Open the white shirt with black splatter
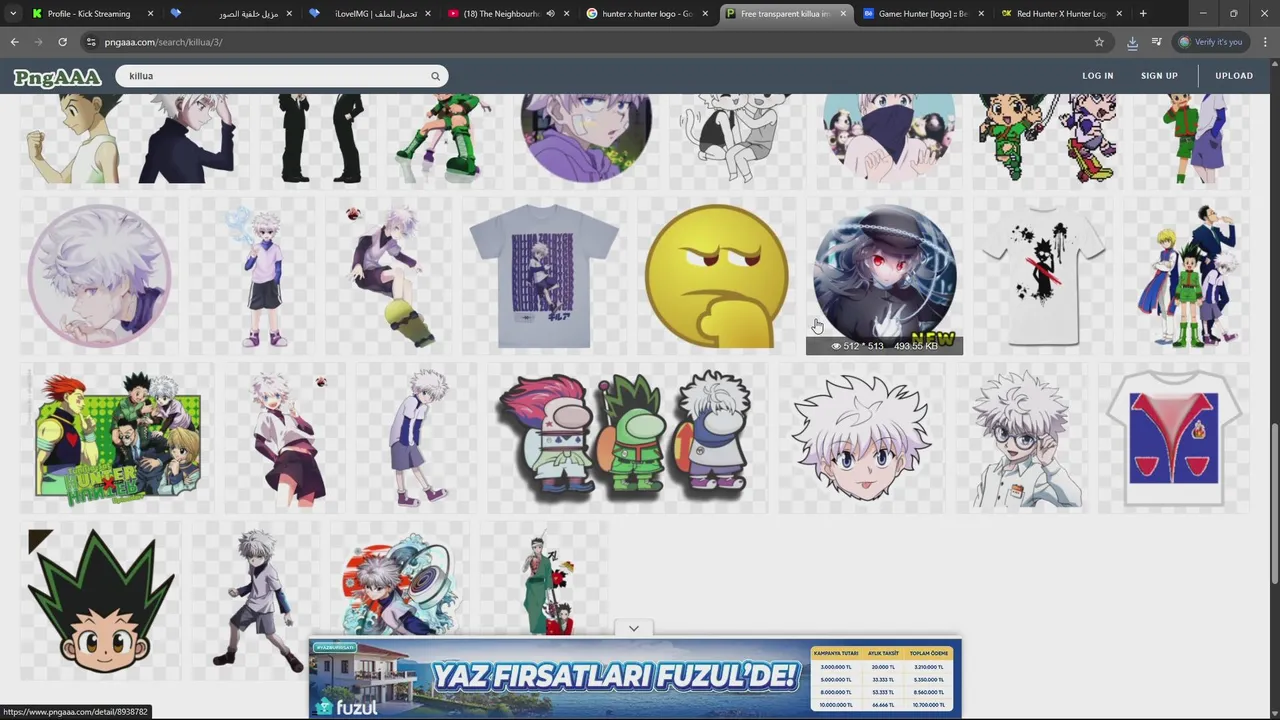The width and height of the screenshot is (1280, 720). 1043,276
